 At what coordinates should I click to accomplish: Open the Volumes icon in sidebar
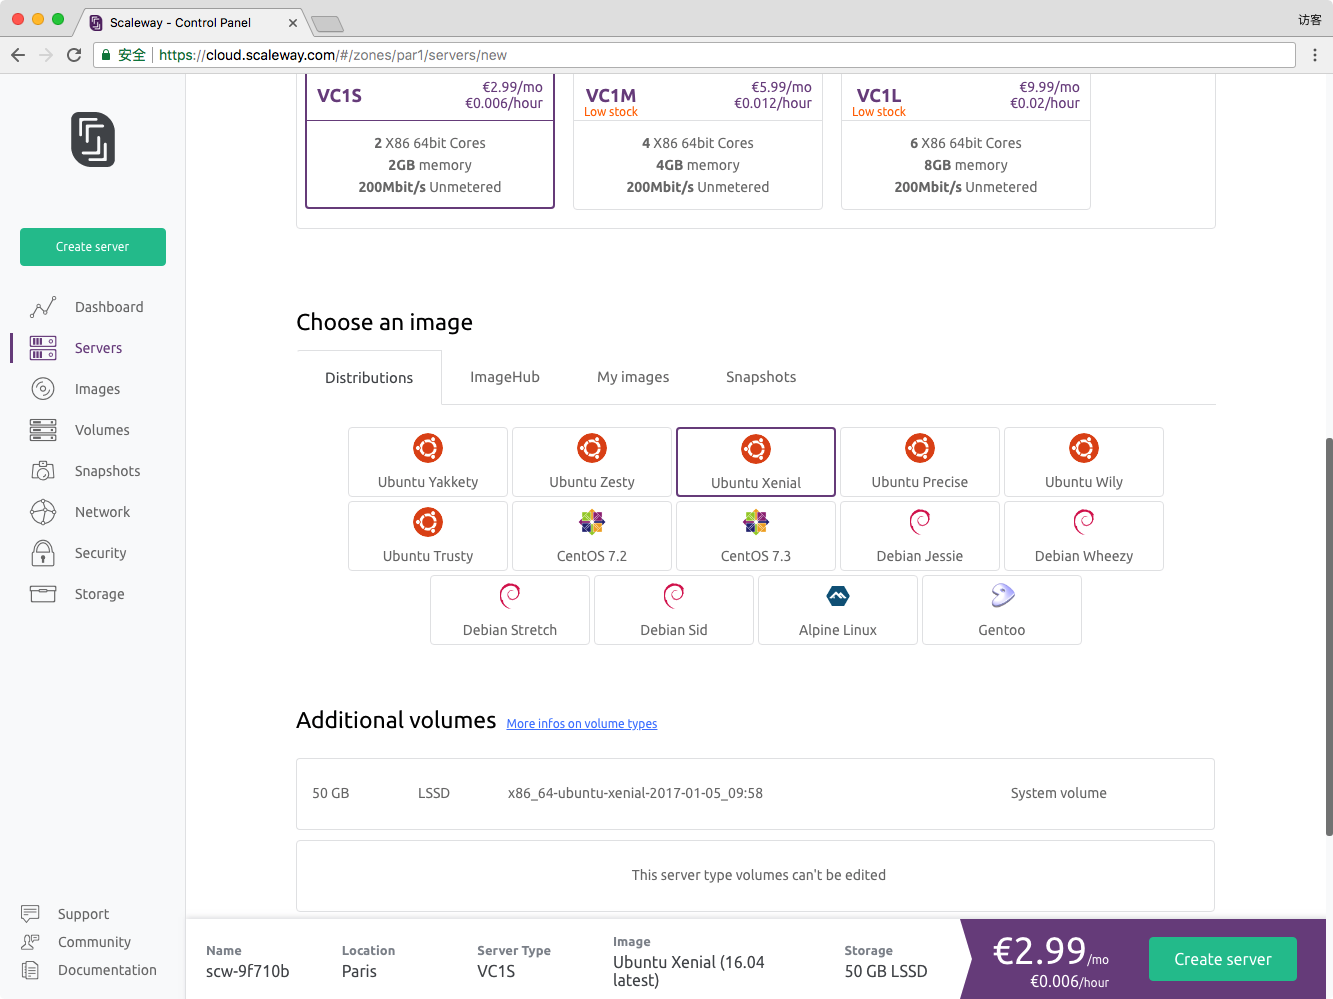(x=43, y=430)
